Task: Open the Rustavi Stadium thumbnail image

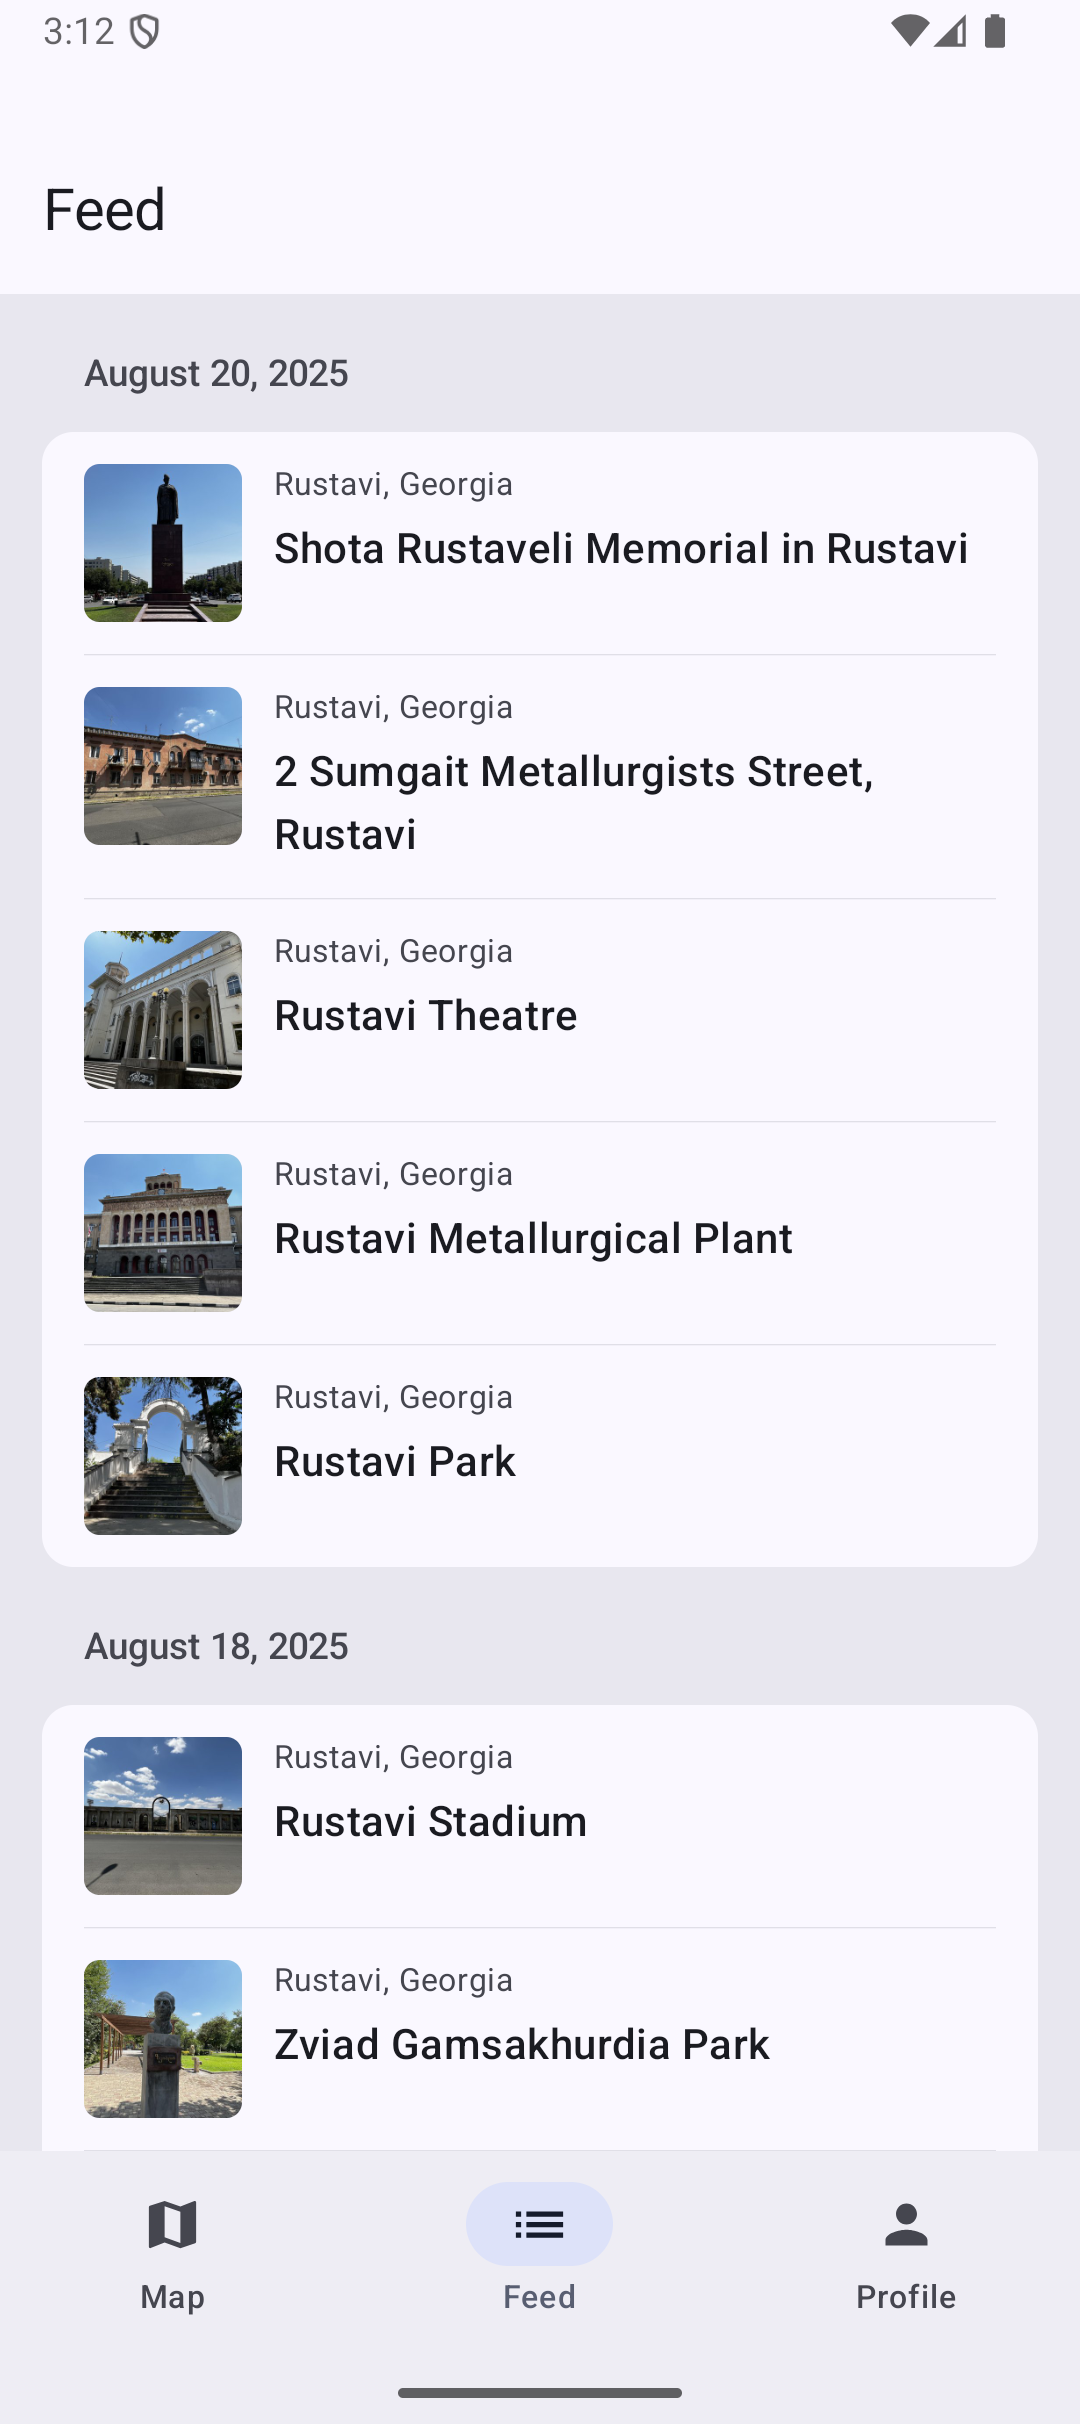Action: click(x=163, y=1816)
